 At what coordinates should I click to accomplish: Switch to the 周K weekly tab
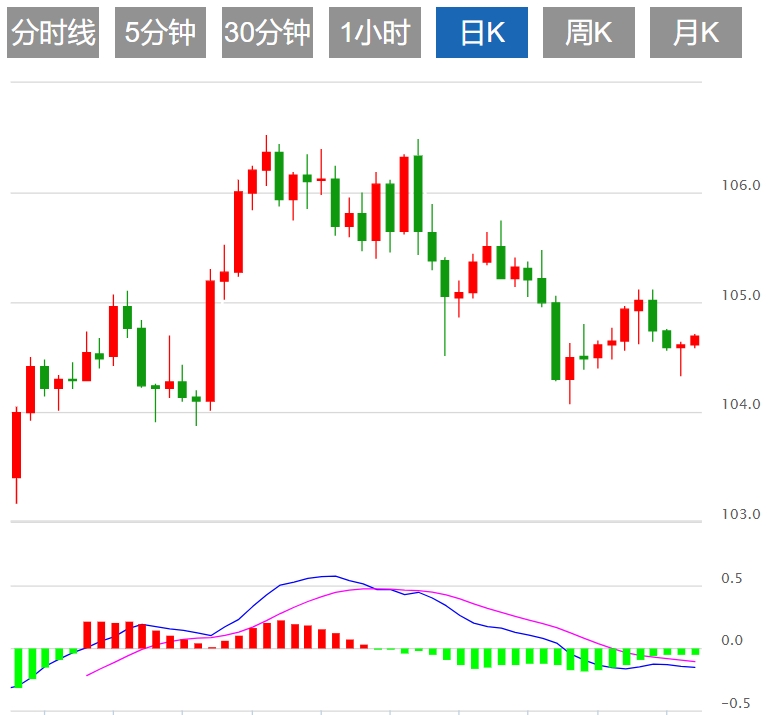[x=588, y=33]
